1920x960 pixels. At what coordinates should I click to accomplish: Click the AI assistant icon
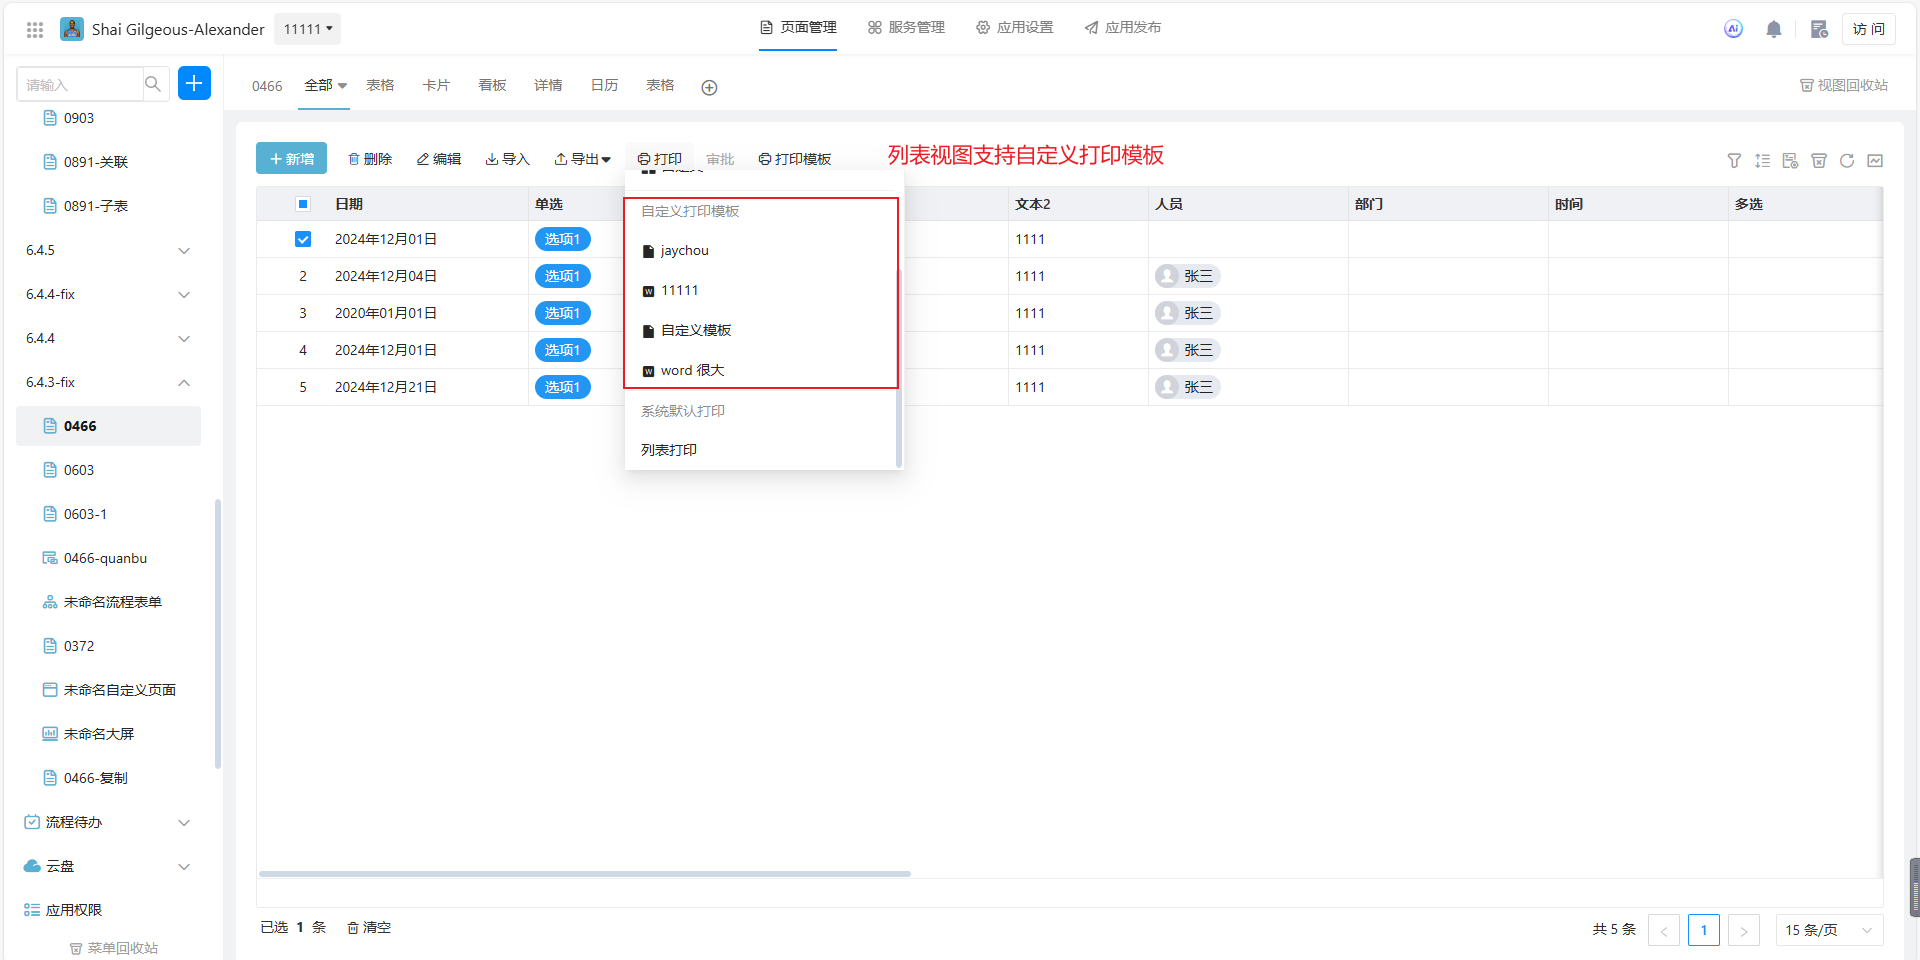[x=1733, y=29]
